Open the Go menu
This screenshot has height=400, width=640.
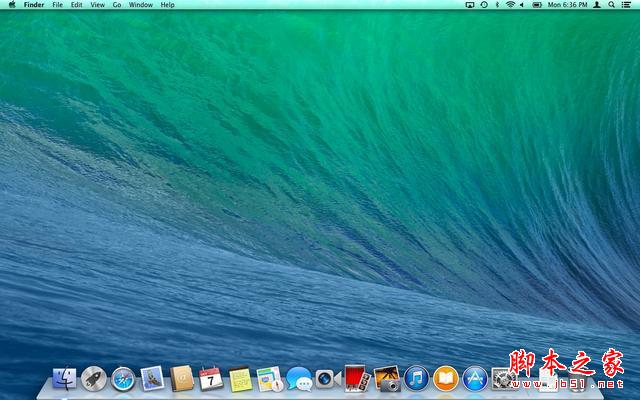117,5
